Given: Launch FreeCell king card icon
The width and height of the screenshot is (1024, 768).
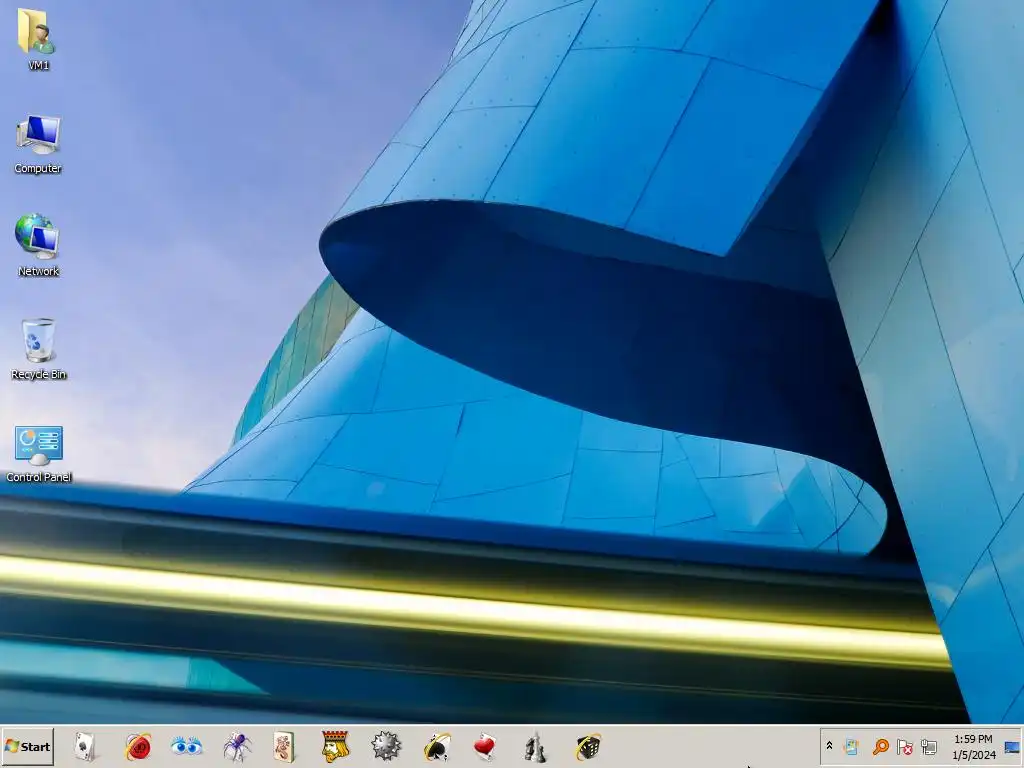Looking at the screenshot, I should click(335, 746).
